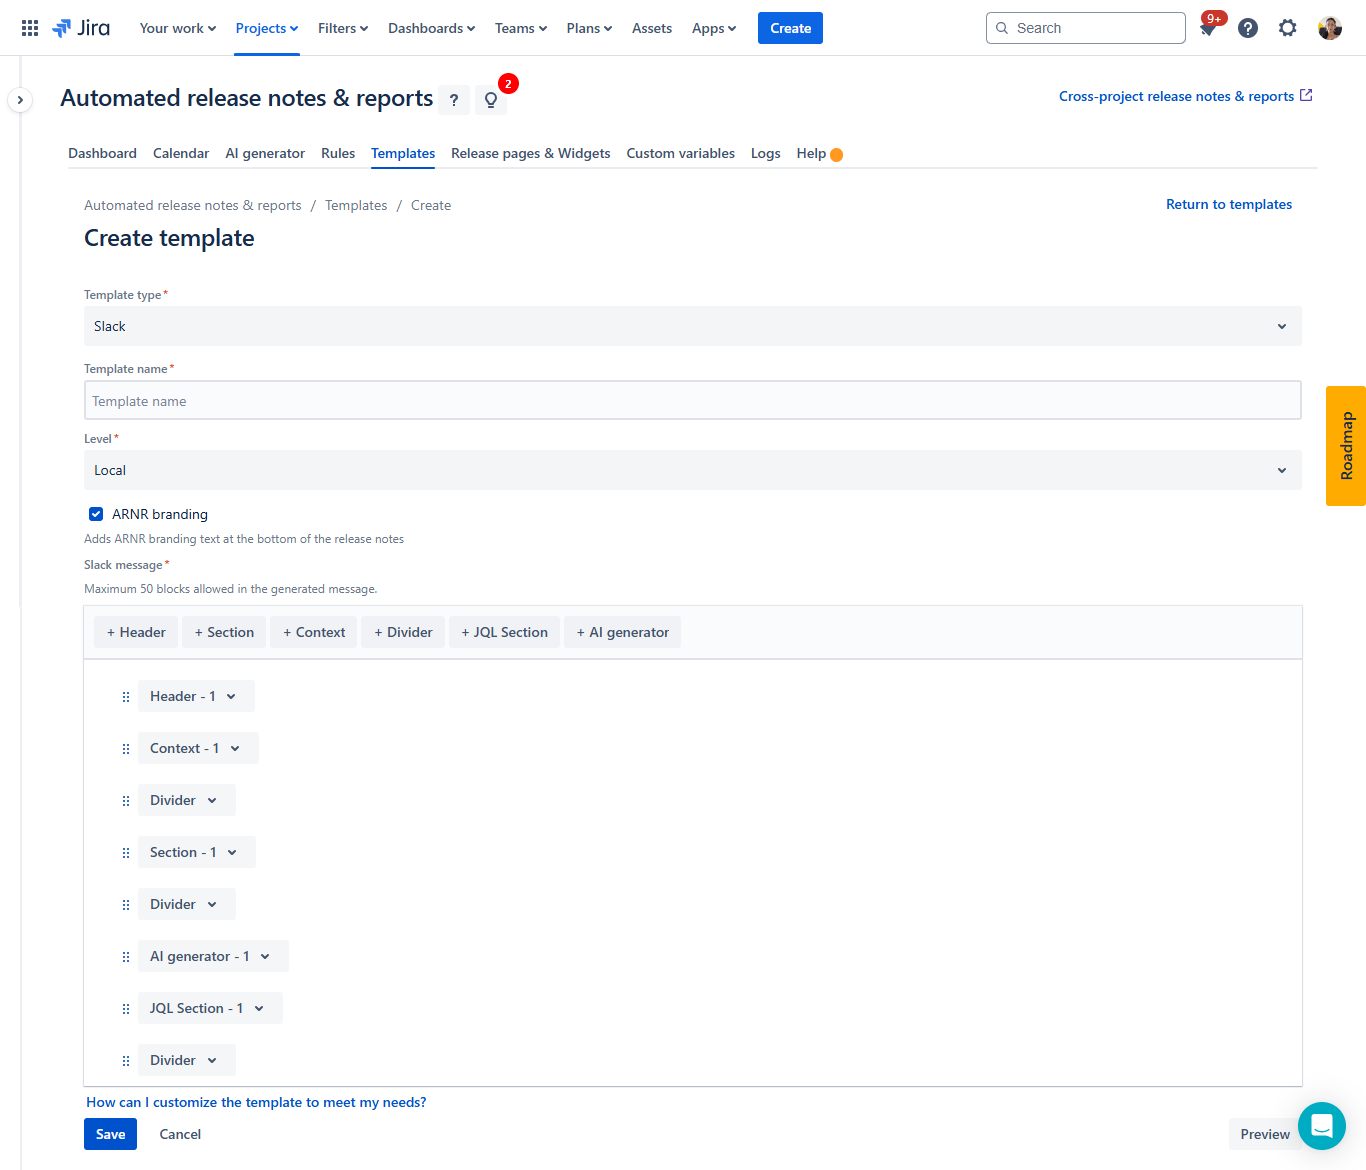The image size is (1366, 1170).
Task: Switch to the Calendar tab
Action: click(x=181, y=153)
